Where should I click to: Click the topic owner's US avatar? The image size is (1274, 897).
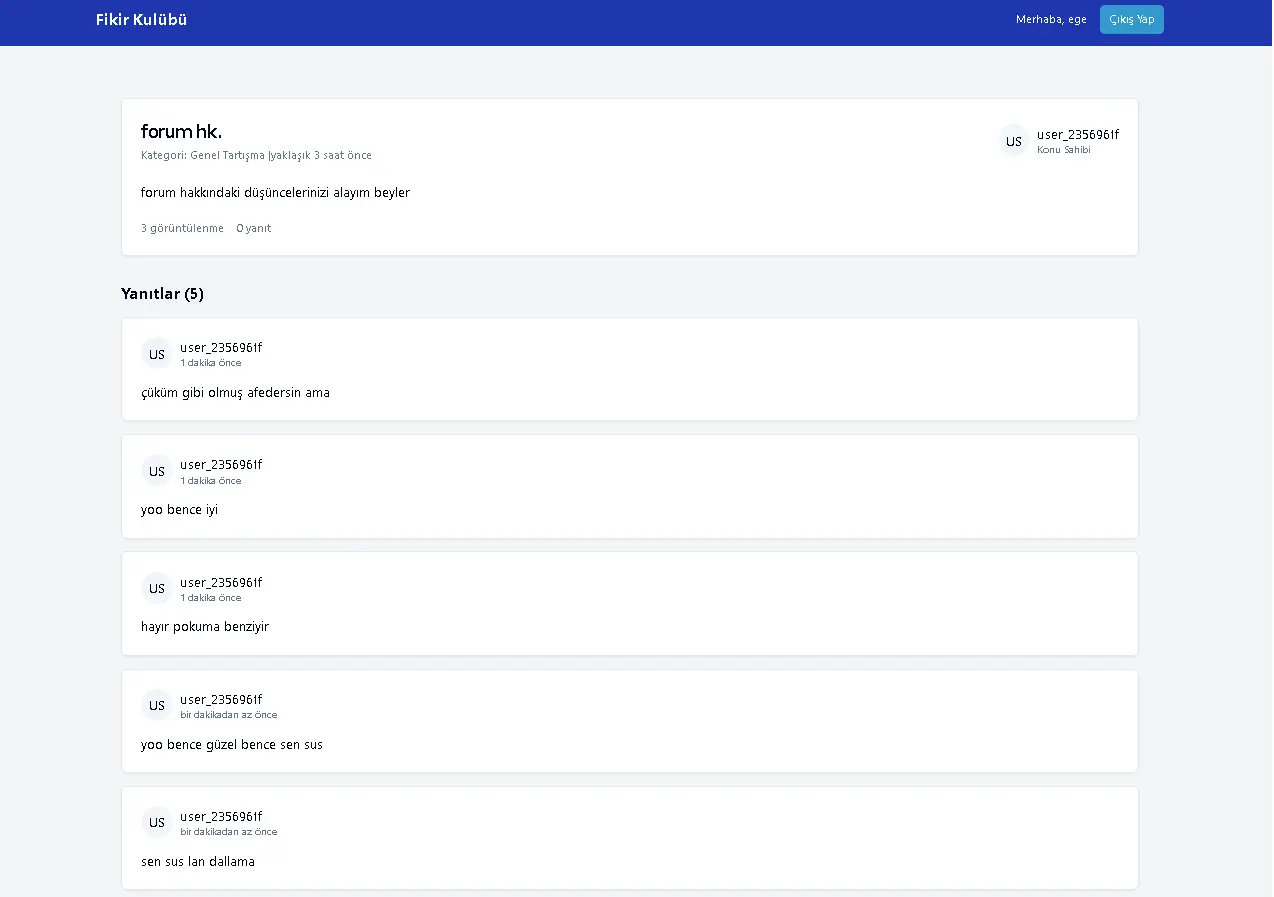1013,141
